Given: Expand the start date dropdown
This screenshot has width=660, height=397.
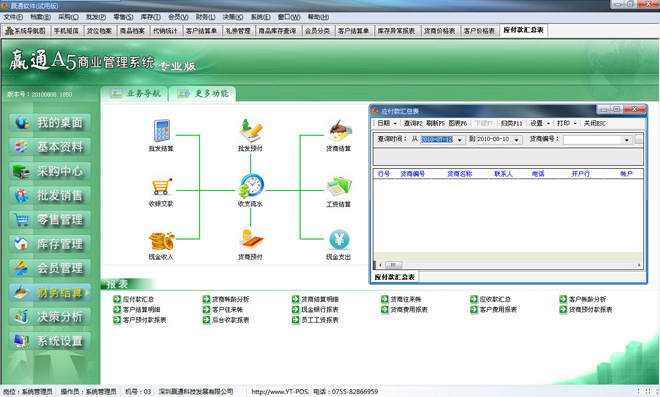Looking at the screenshot, I should 459,140.
